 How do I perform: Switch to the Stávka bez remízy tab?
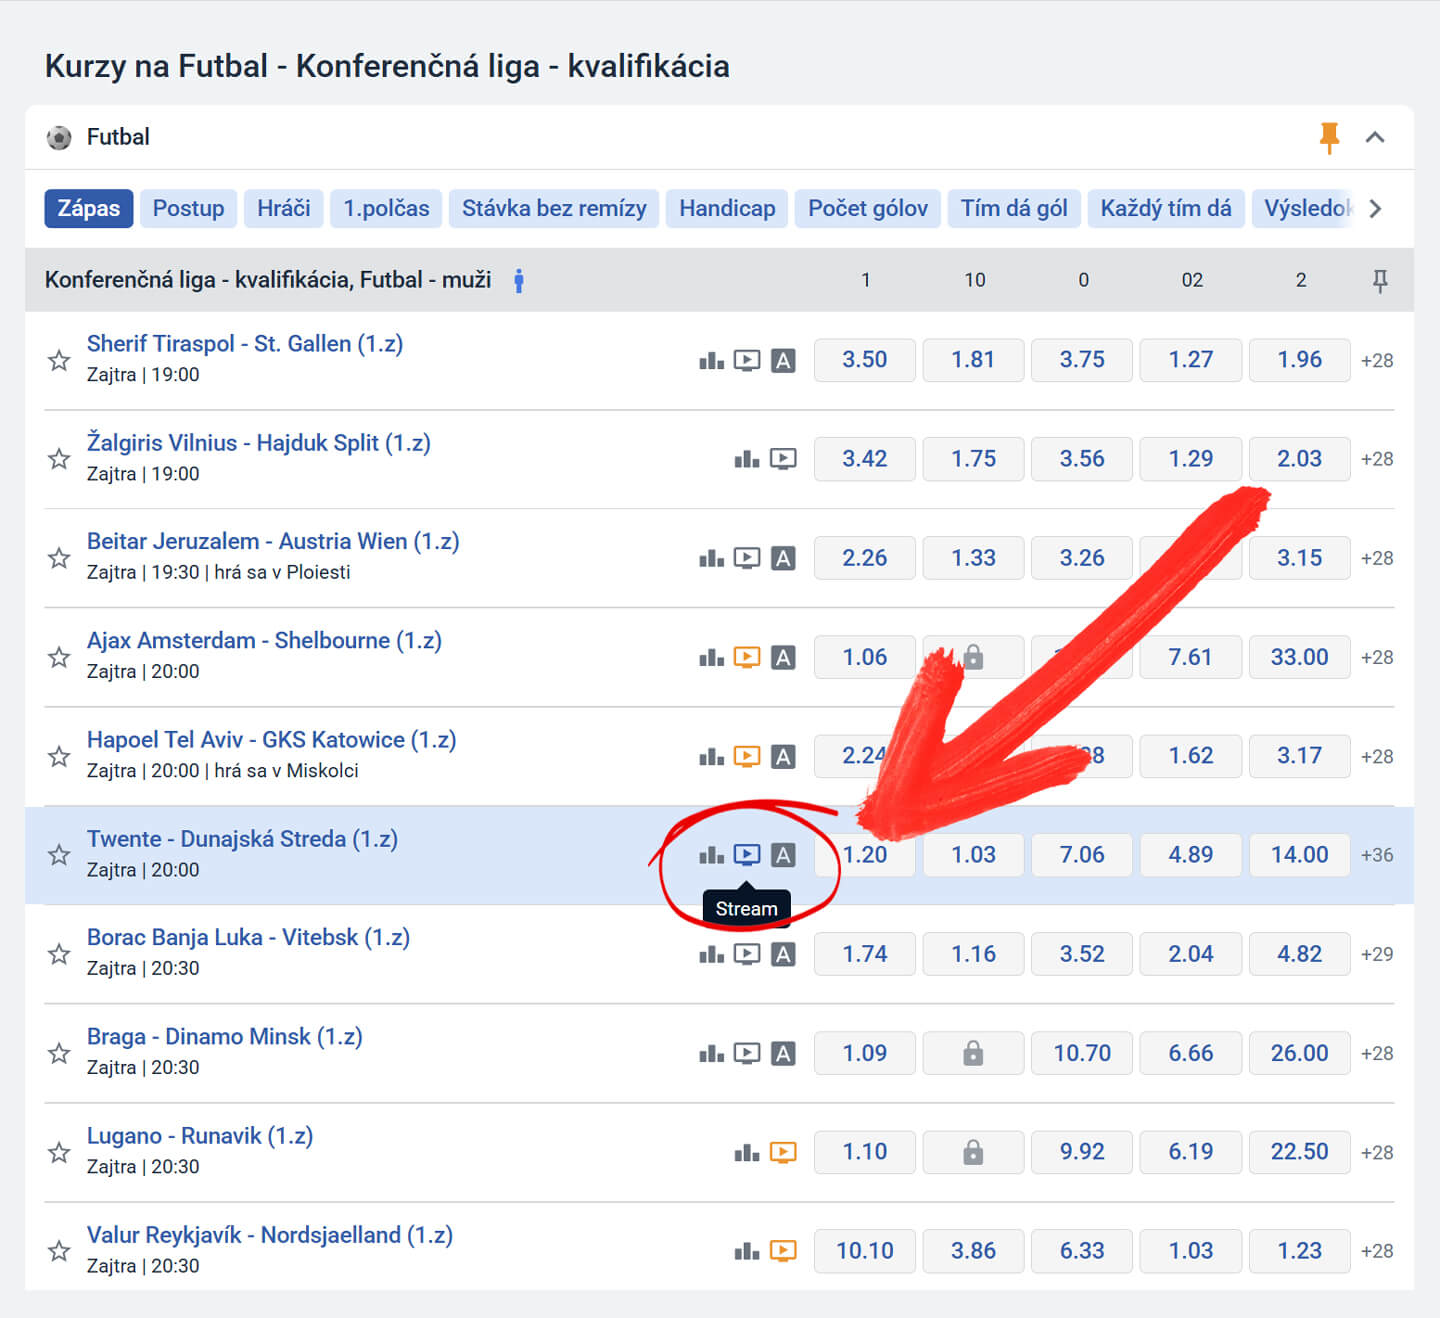point(554,209)
